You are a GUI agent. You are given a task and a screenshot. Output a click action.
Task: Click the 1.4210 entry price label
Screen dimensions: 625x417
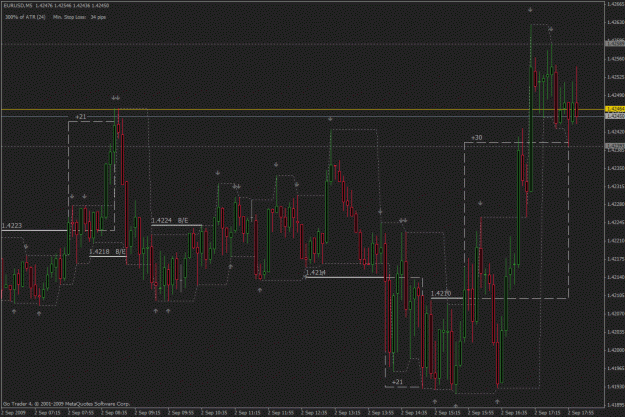tap(441, 293)
